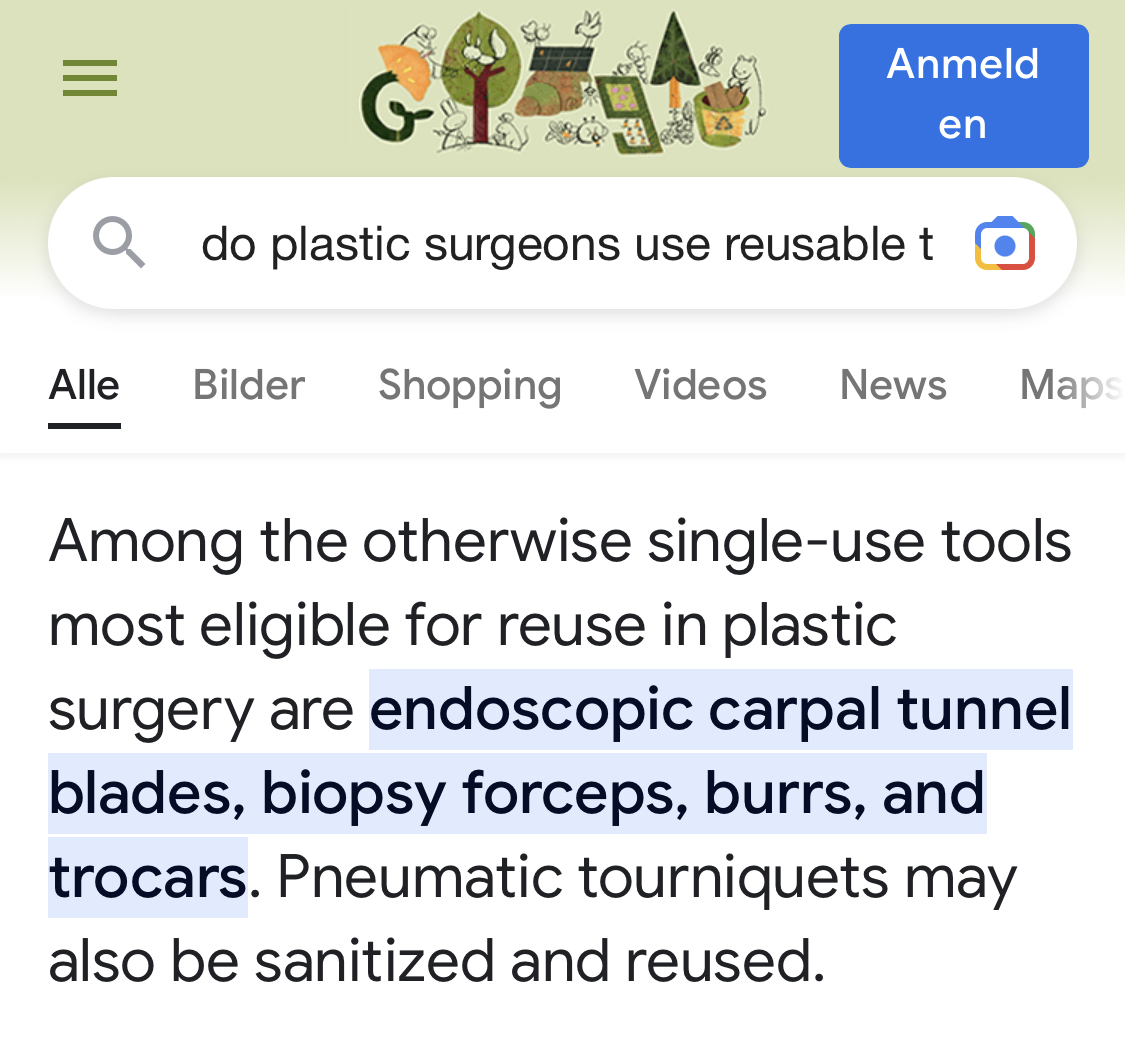1125x1043 pixels.
Task: Click the snippet line 'Among the otherwise single-use tools'
Action: [x=560, y=542]
